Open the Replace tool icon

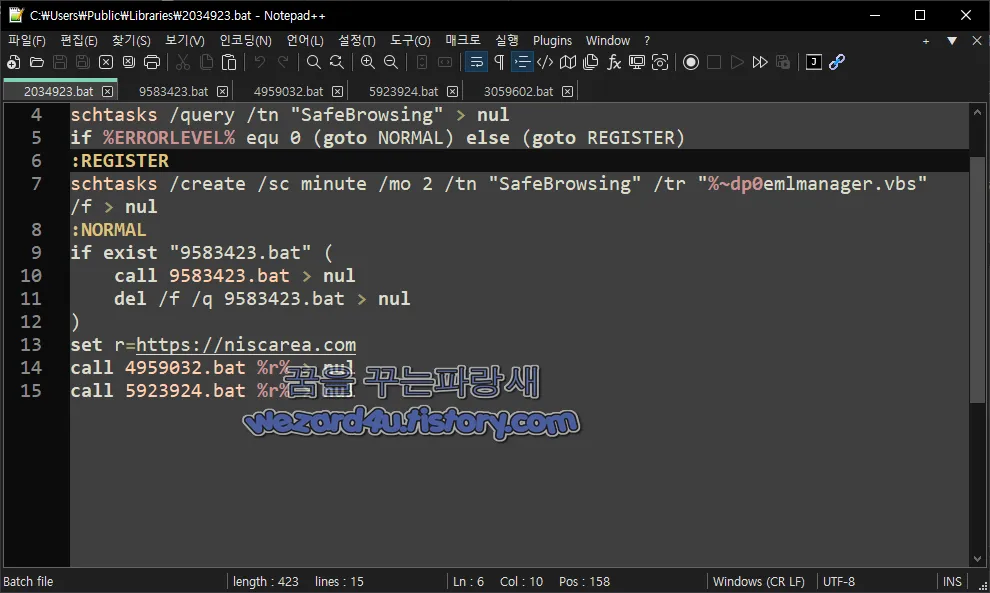(x=337, y=62)
